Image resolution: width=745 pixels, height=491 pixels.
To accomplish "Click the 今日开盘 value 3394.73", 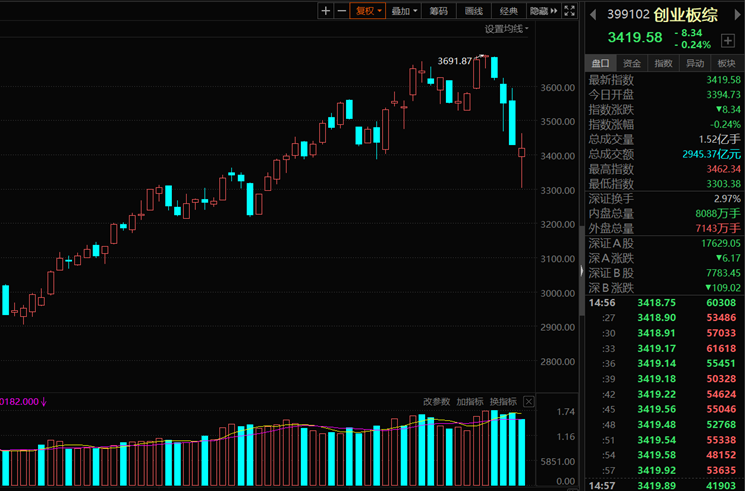I will click(723, 95).
